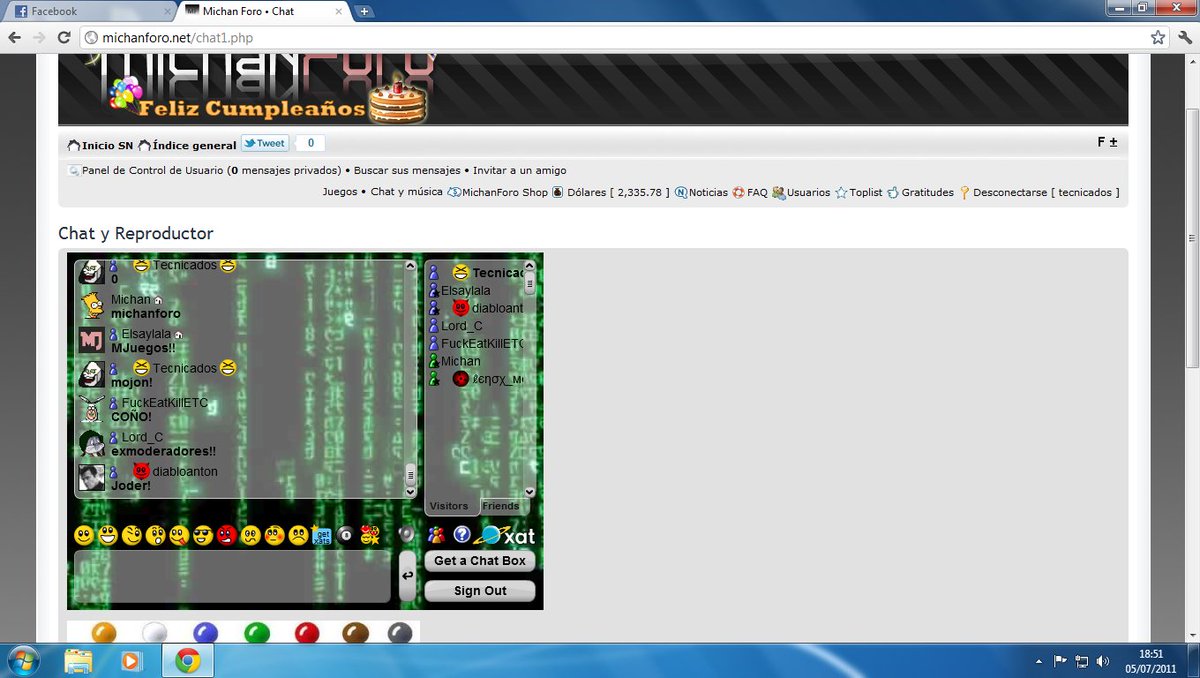Insert the winking emoticon

132,535
